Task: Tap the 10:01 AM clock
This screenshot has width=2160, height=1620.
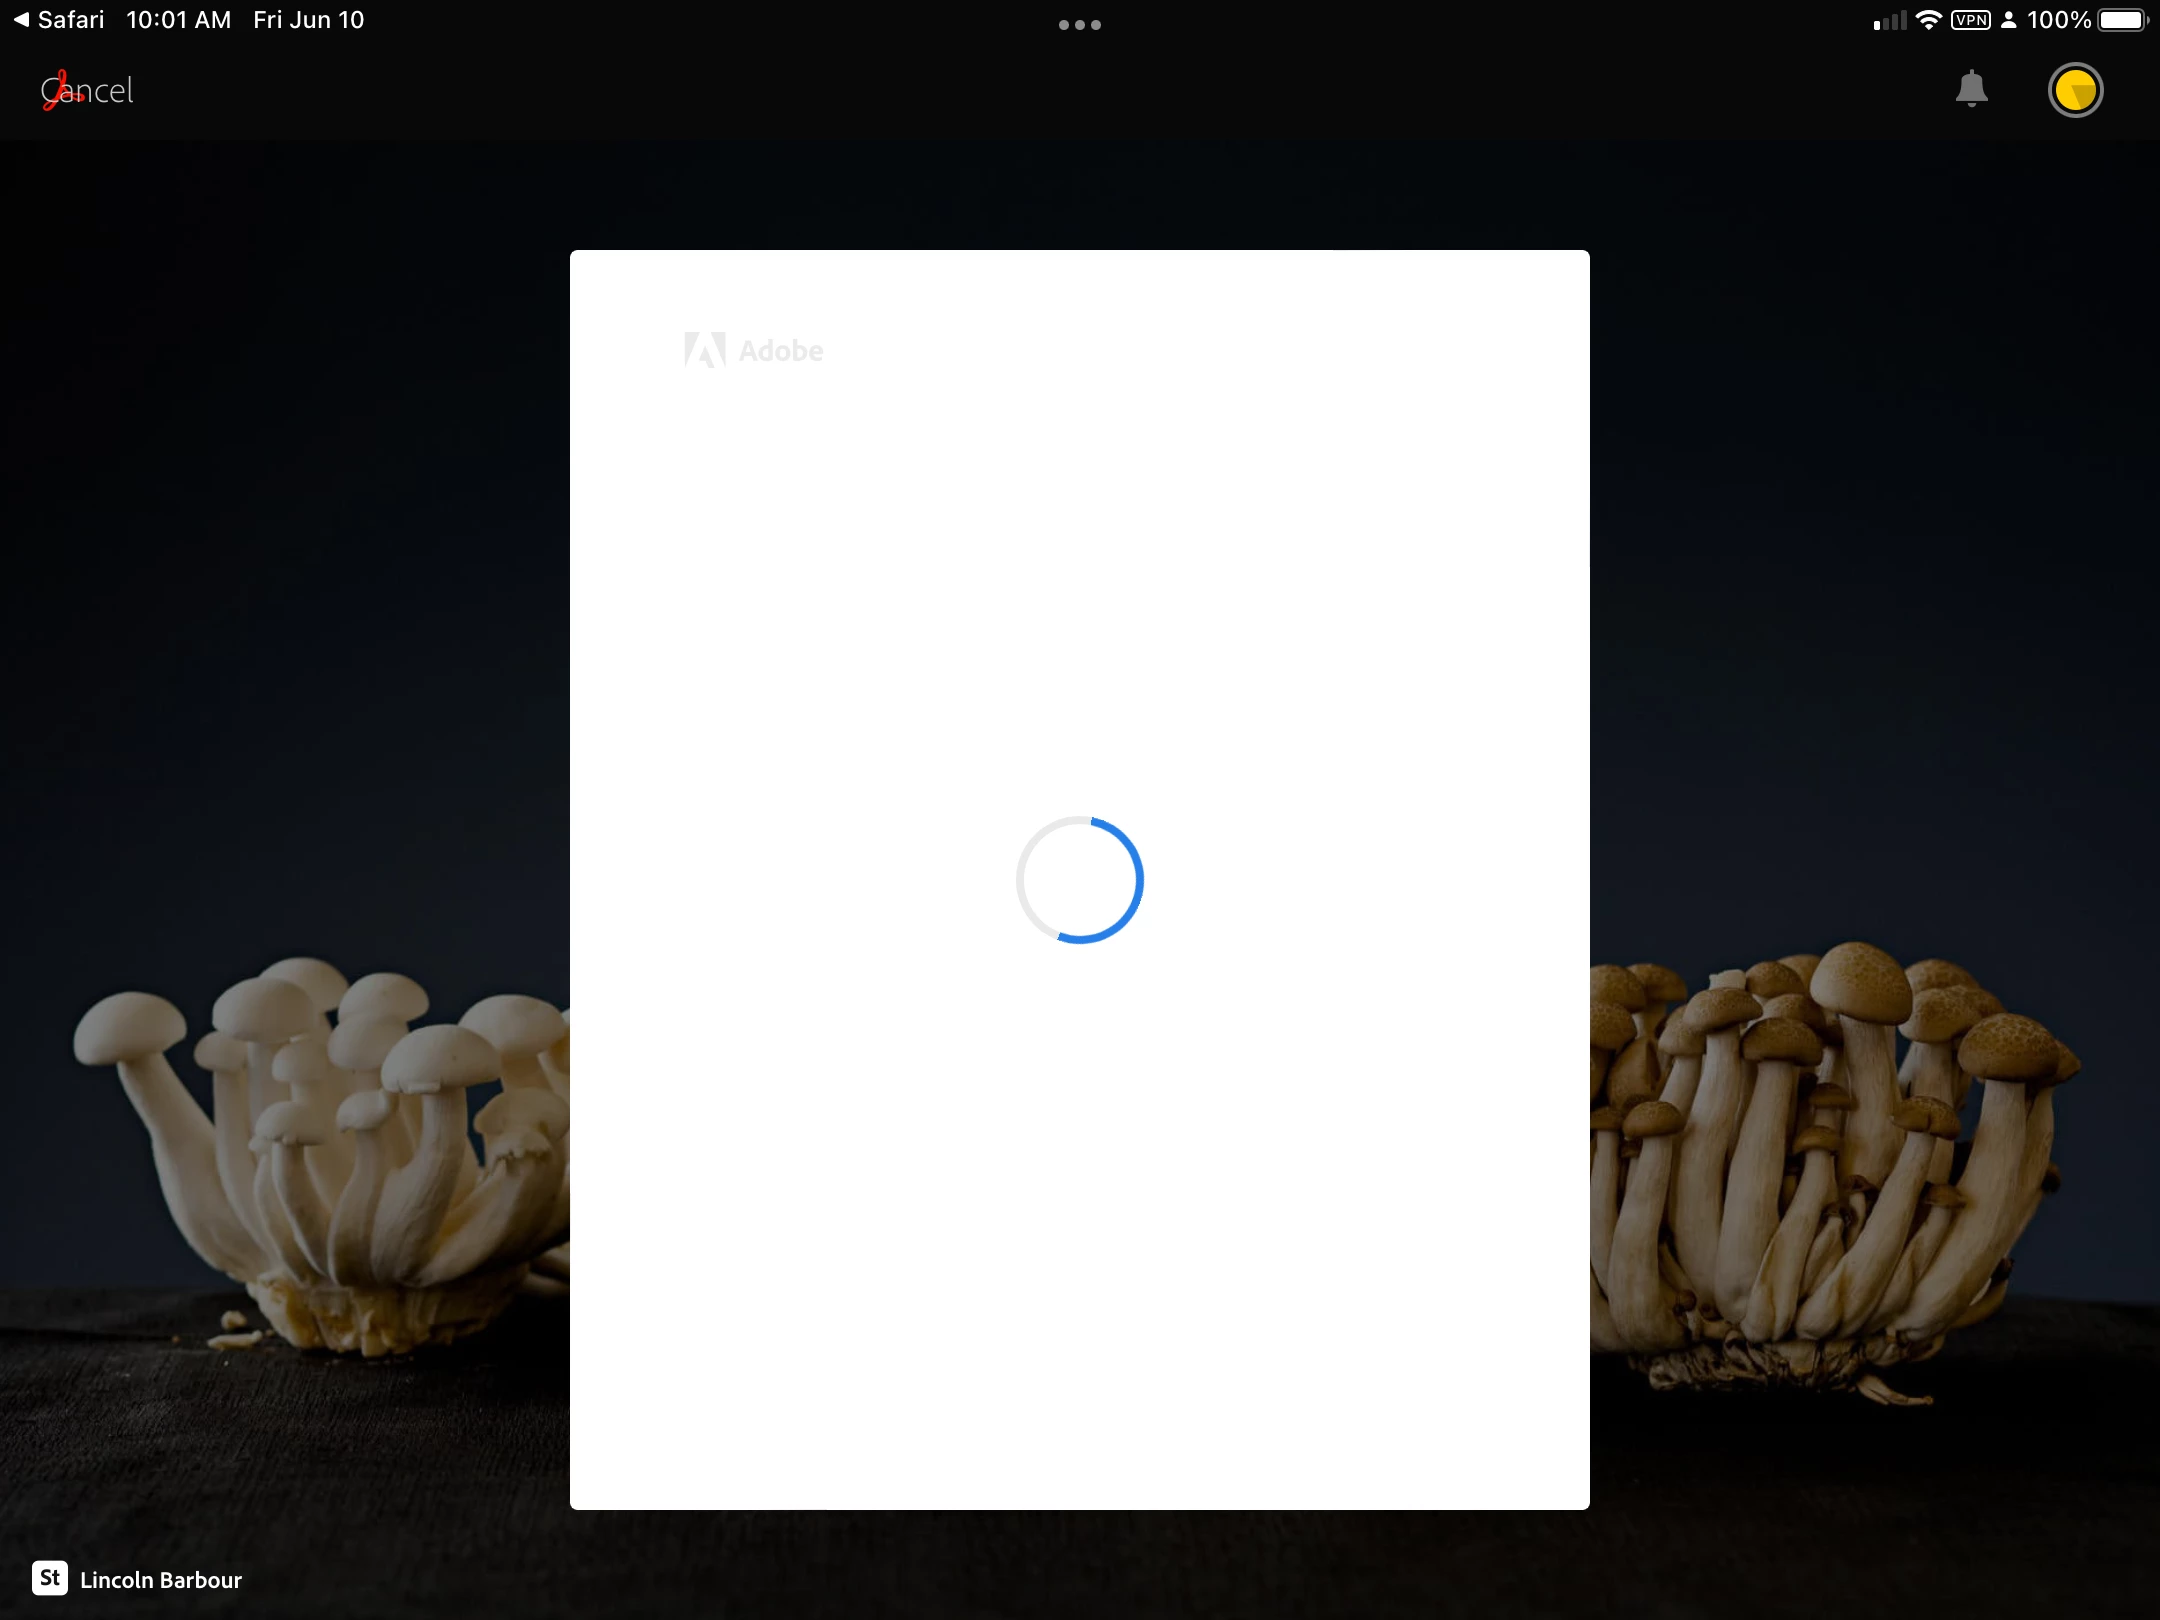Action: coord(178,20)
